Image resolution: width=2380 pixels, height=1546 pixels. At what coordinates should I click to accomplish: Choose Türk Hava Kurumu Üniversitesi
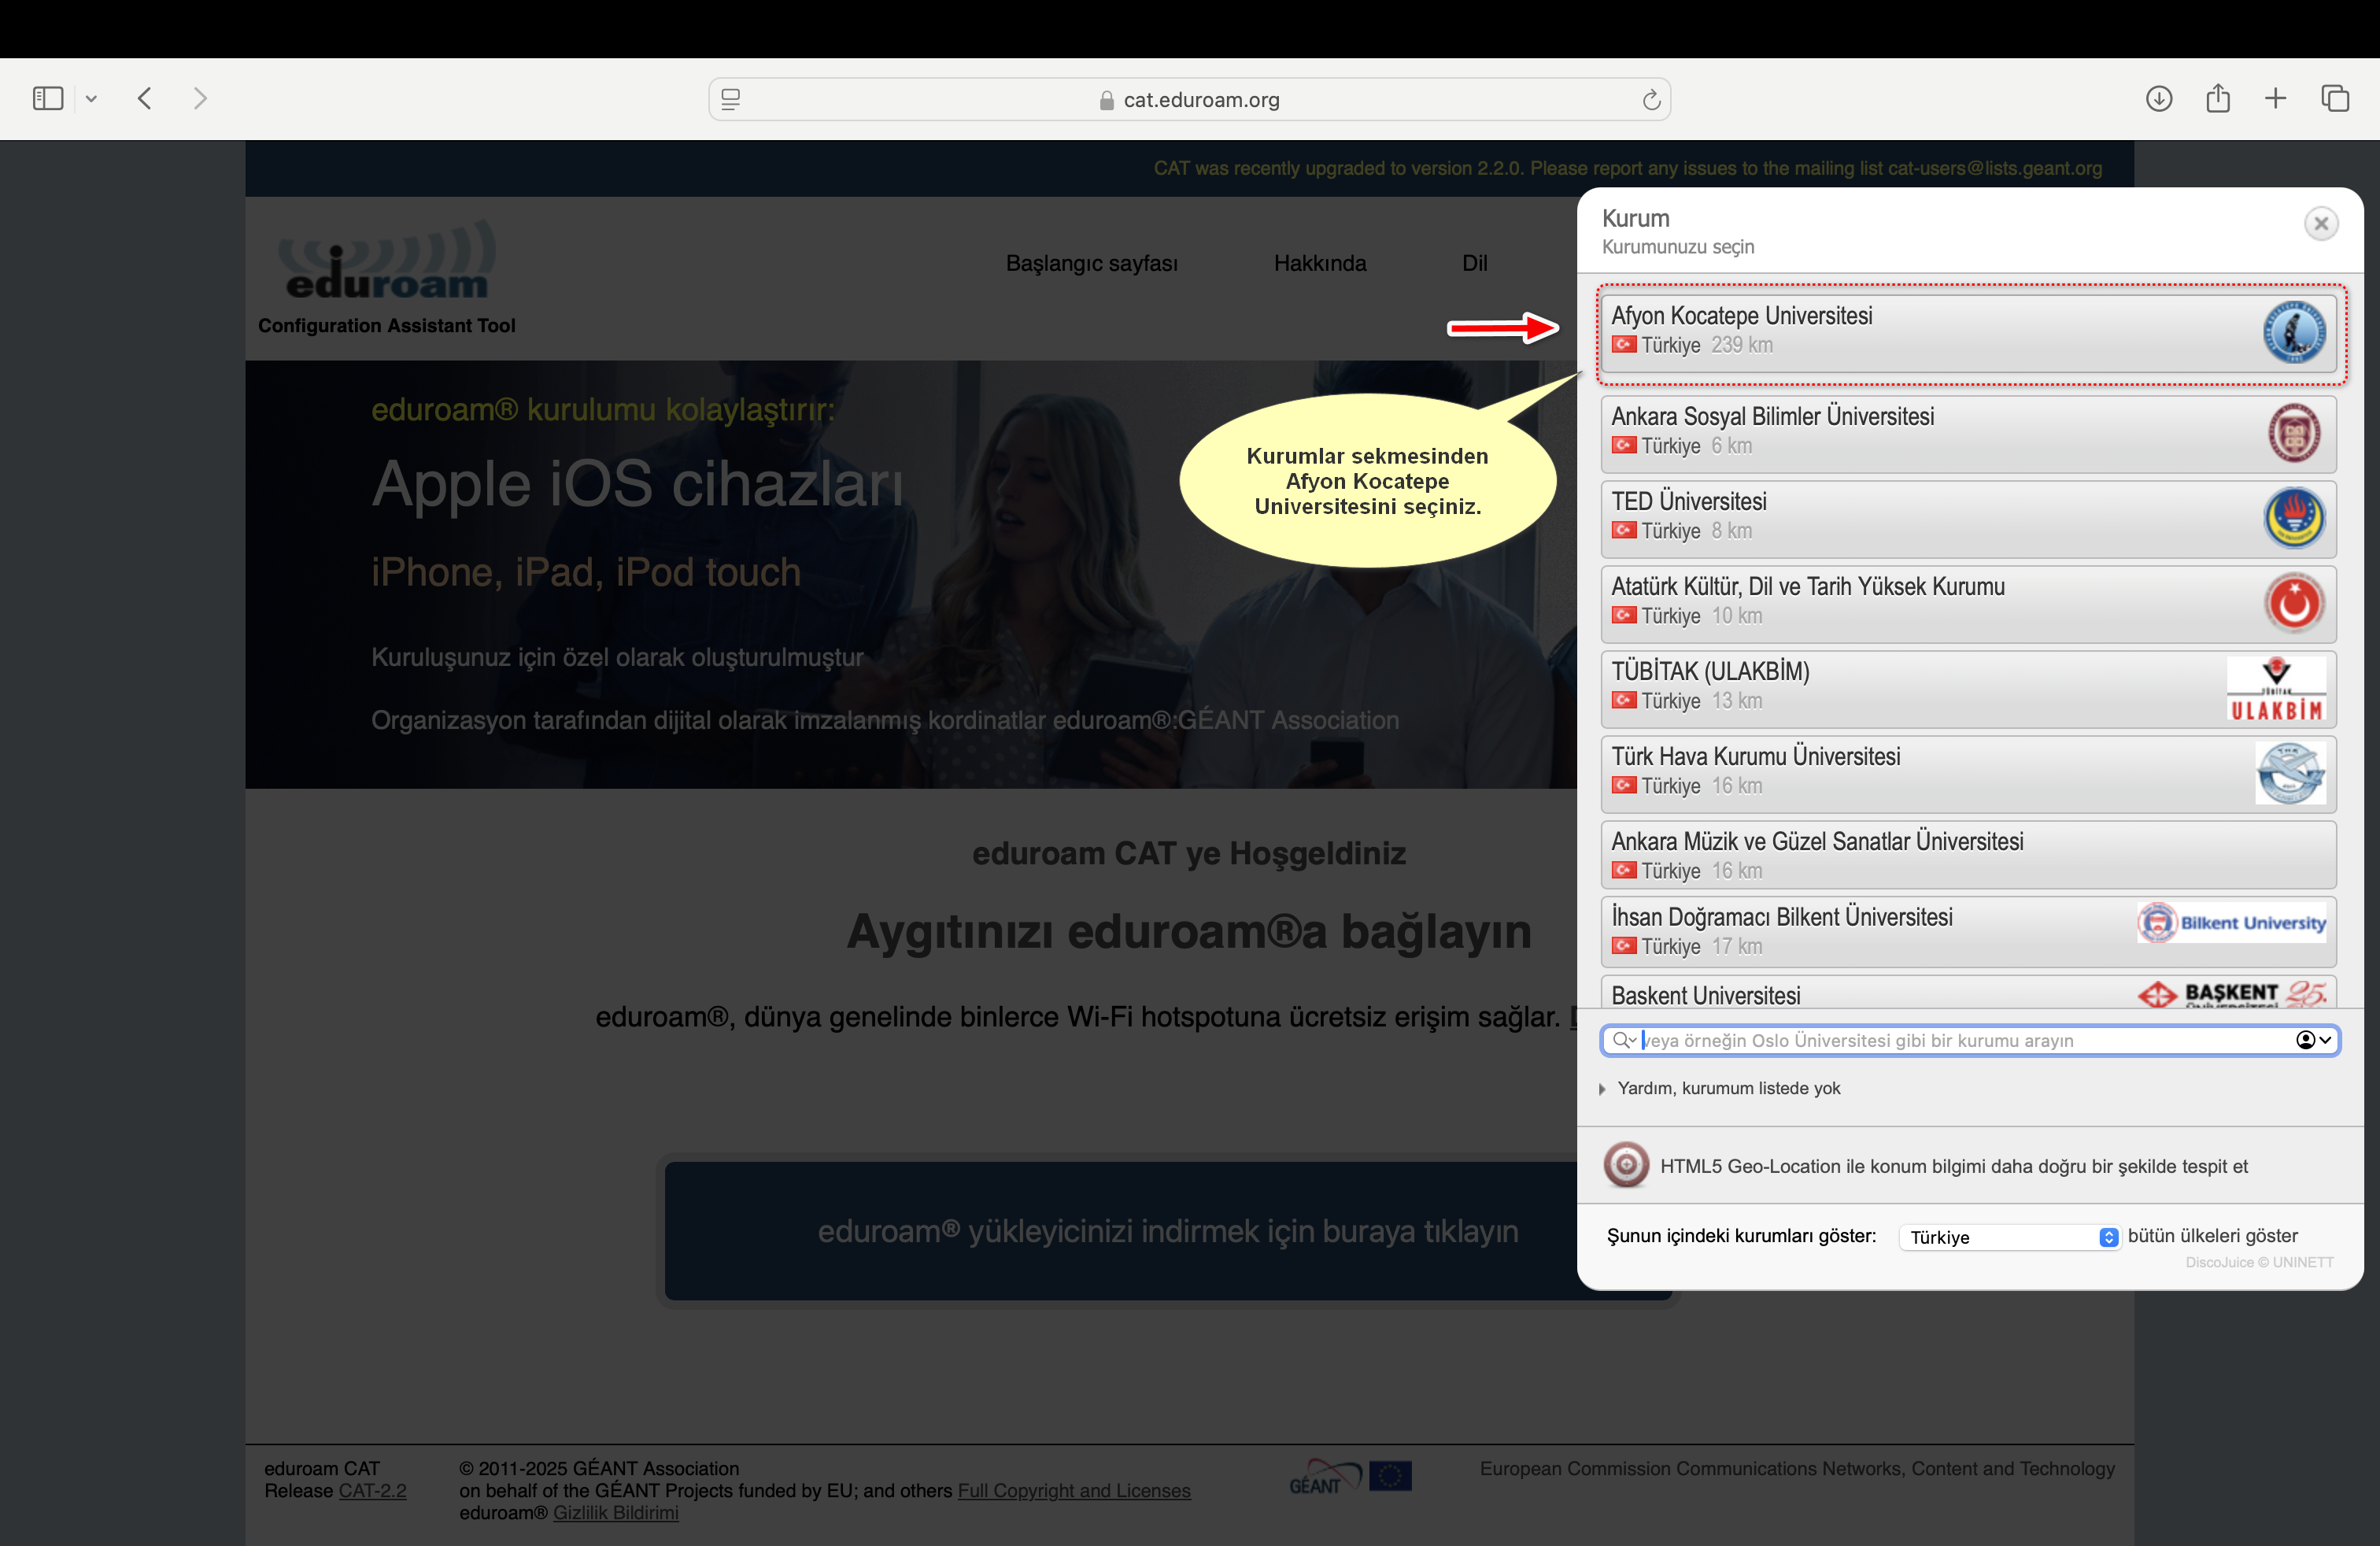(x=1968, y=774)
